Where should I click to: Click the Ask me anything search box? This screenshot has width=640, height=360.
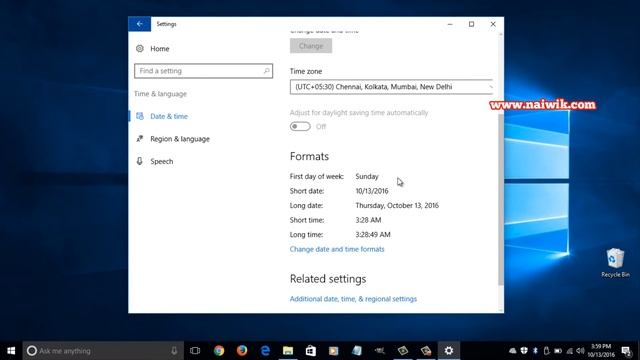(x=103, y=351)
